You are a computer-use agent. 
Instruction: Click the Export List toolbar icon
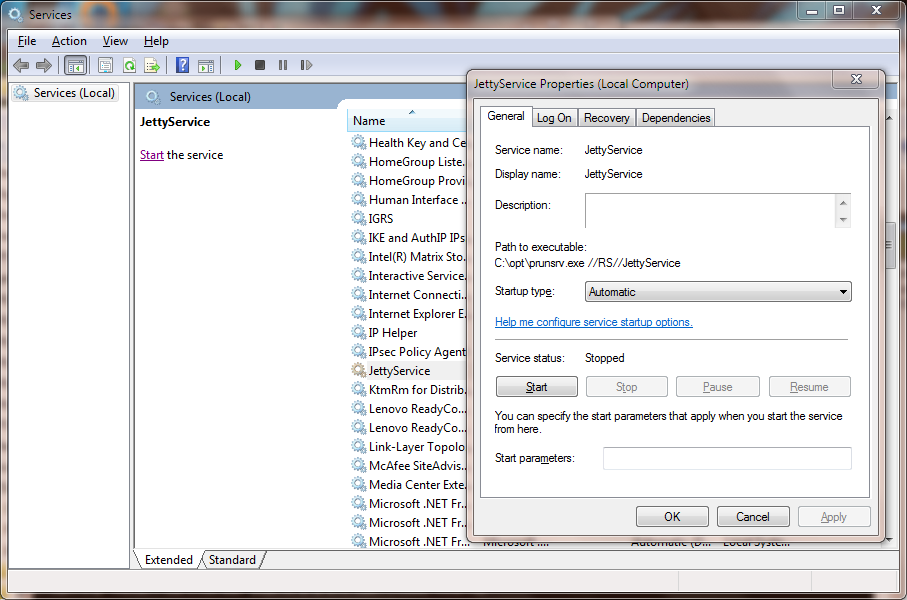click(152, 65)
